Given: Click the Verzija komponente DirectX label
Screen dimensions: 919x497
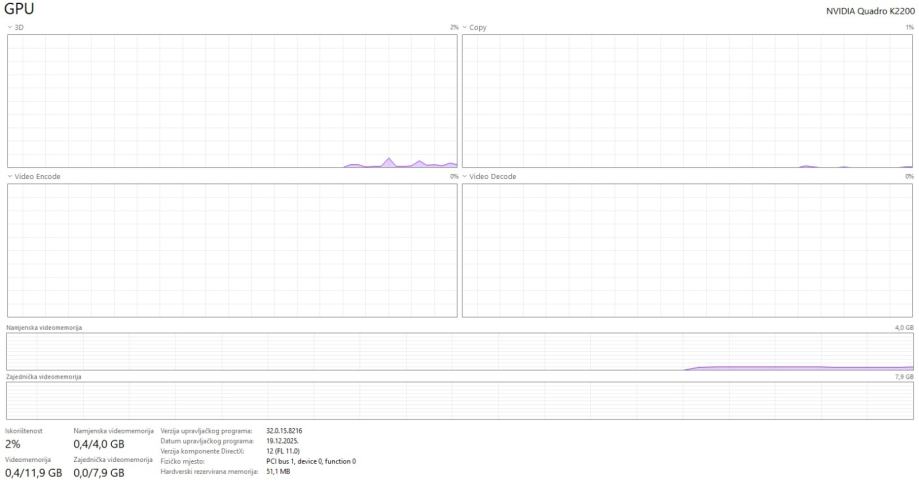Looking at the screenshot, I should point(202,451).
